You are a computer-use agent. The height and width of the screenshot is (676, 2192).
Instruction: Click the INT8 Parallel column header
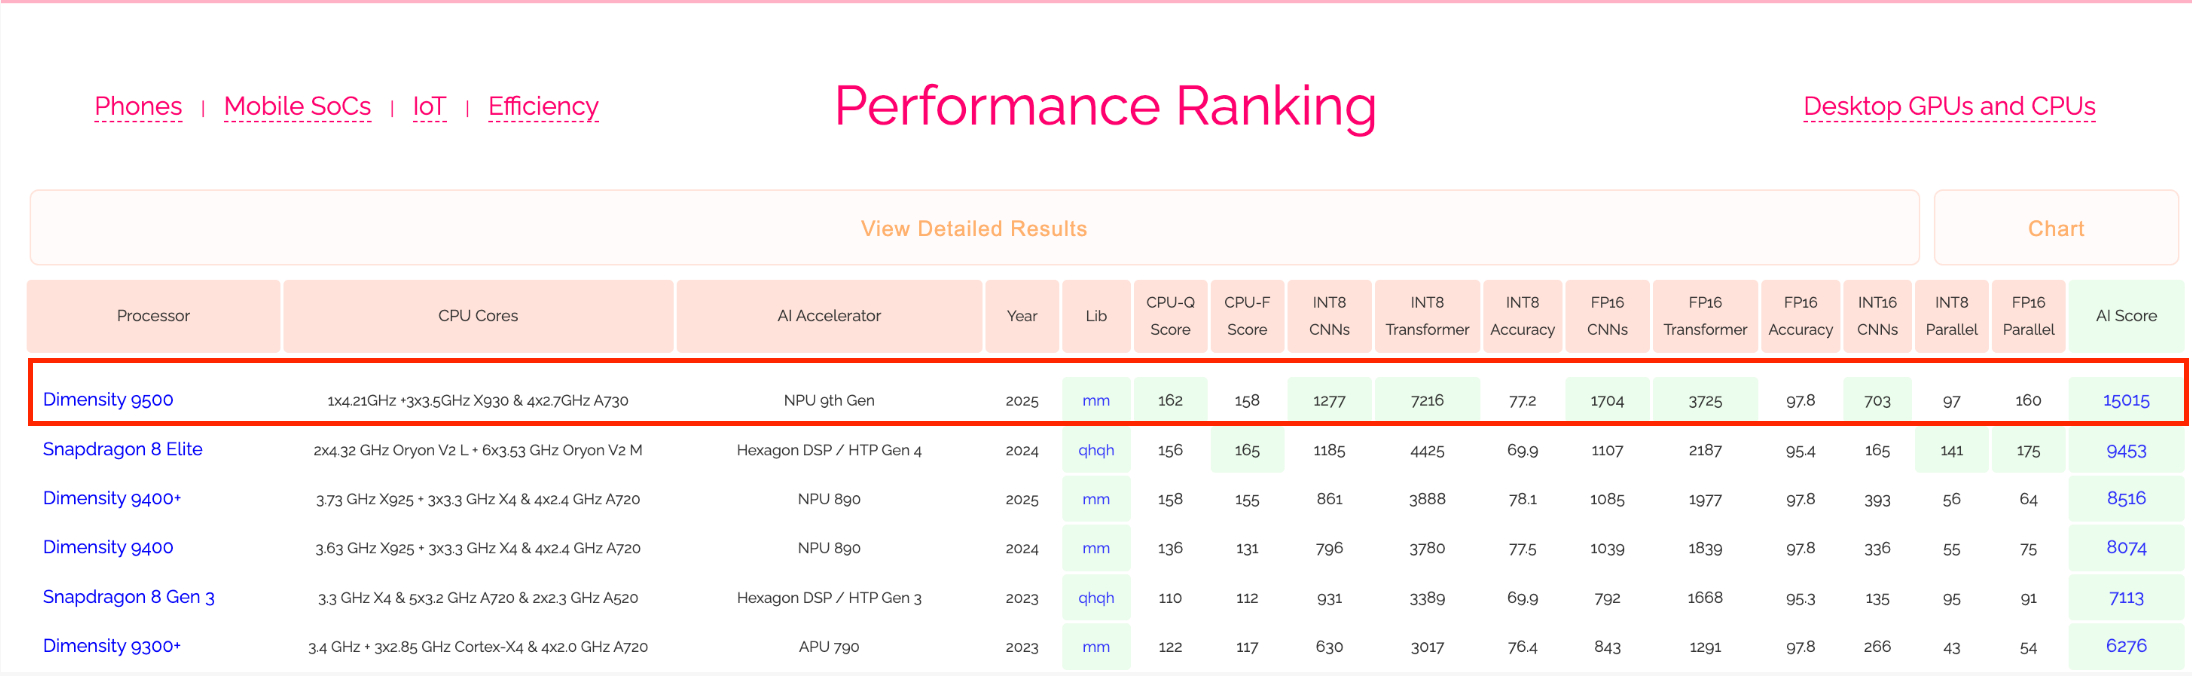pos(1951,316)
